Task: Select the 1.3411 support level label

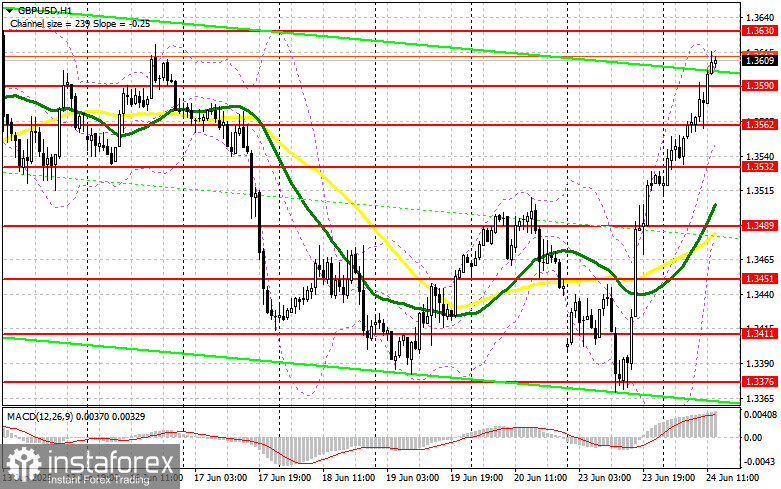Action: click(759, 334)
